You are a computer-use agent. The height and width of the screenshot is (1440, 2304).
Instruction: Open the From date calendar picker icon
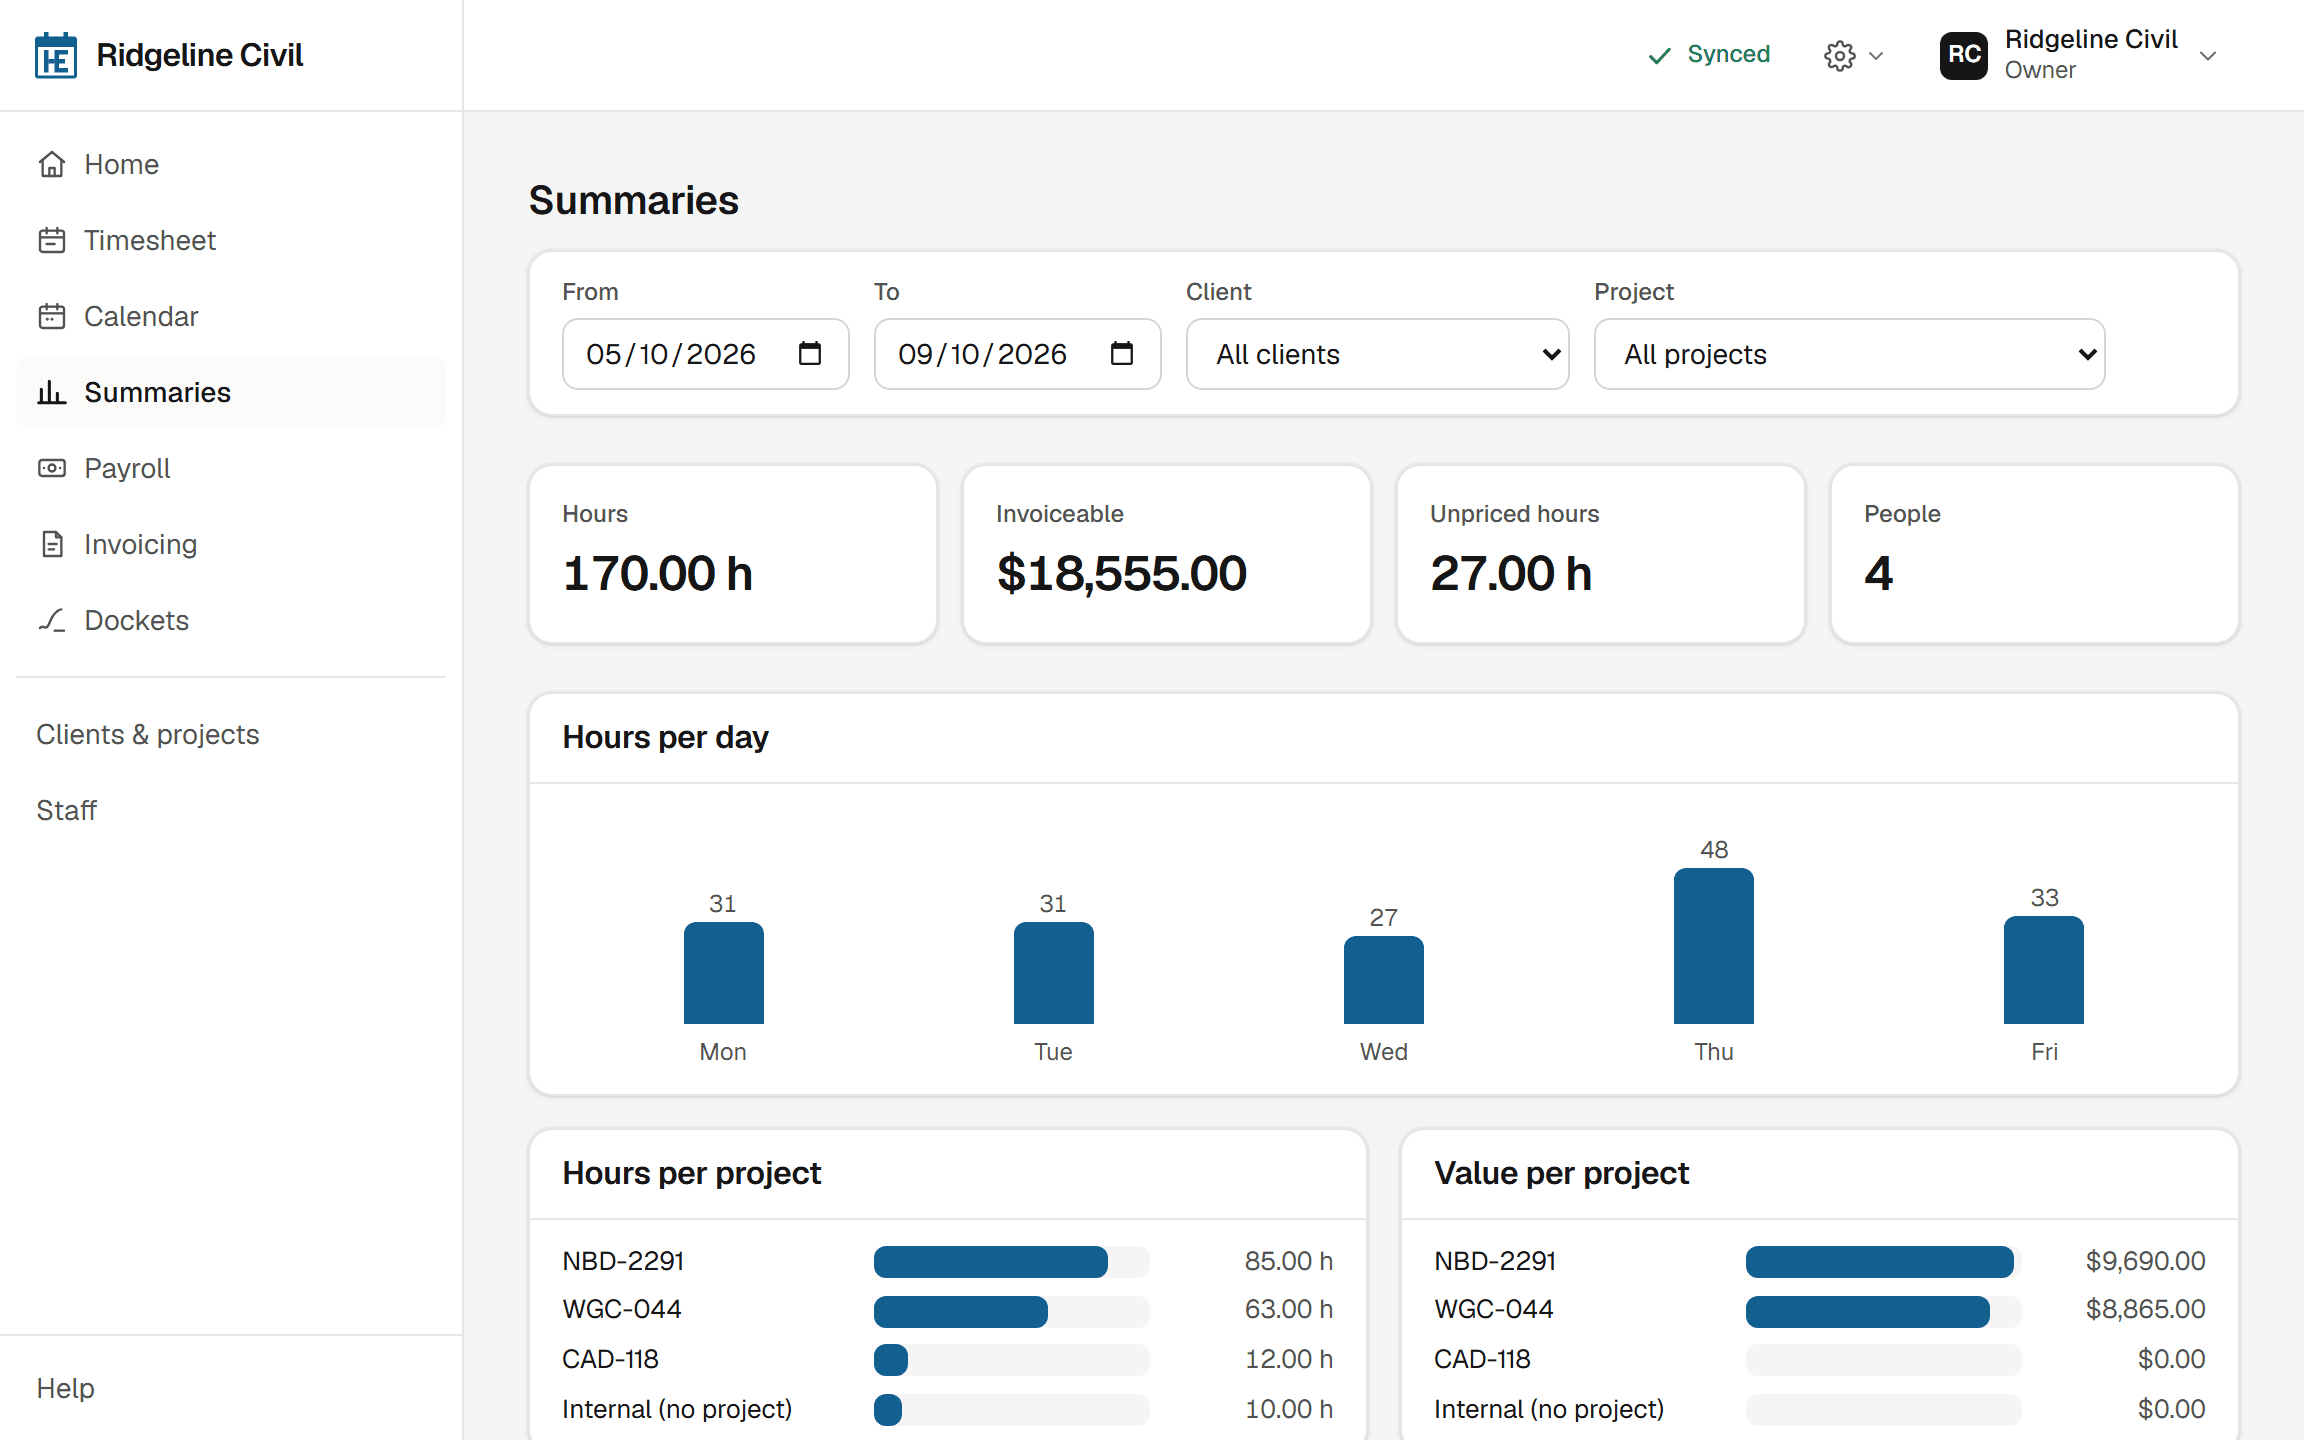tap(810, 353)
